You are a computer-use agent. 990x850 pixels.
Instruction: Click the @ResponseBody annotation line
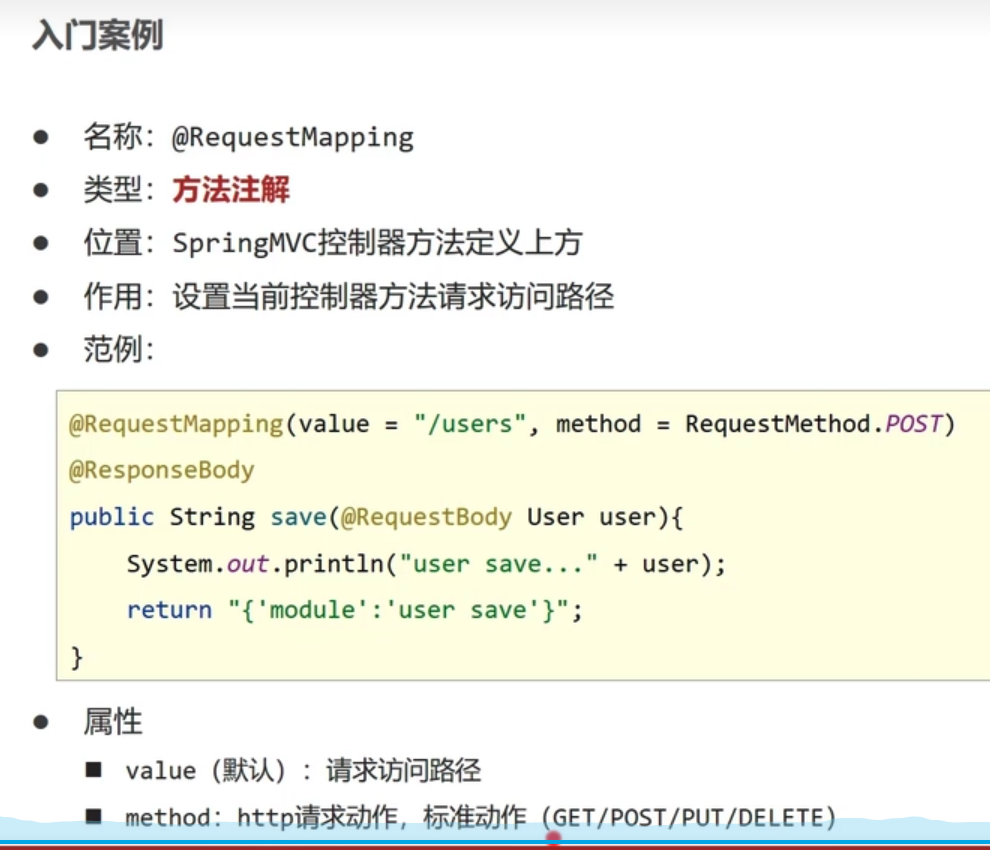coord(162,470)
